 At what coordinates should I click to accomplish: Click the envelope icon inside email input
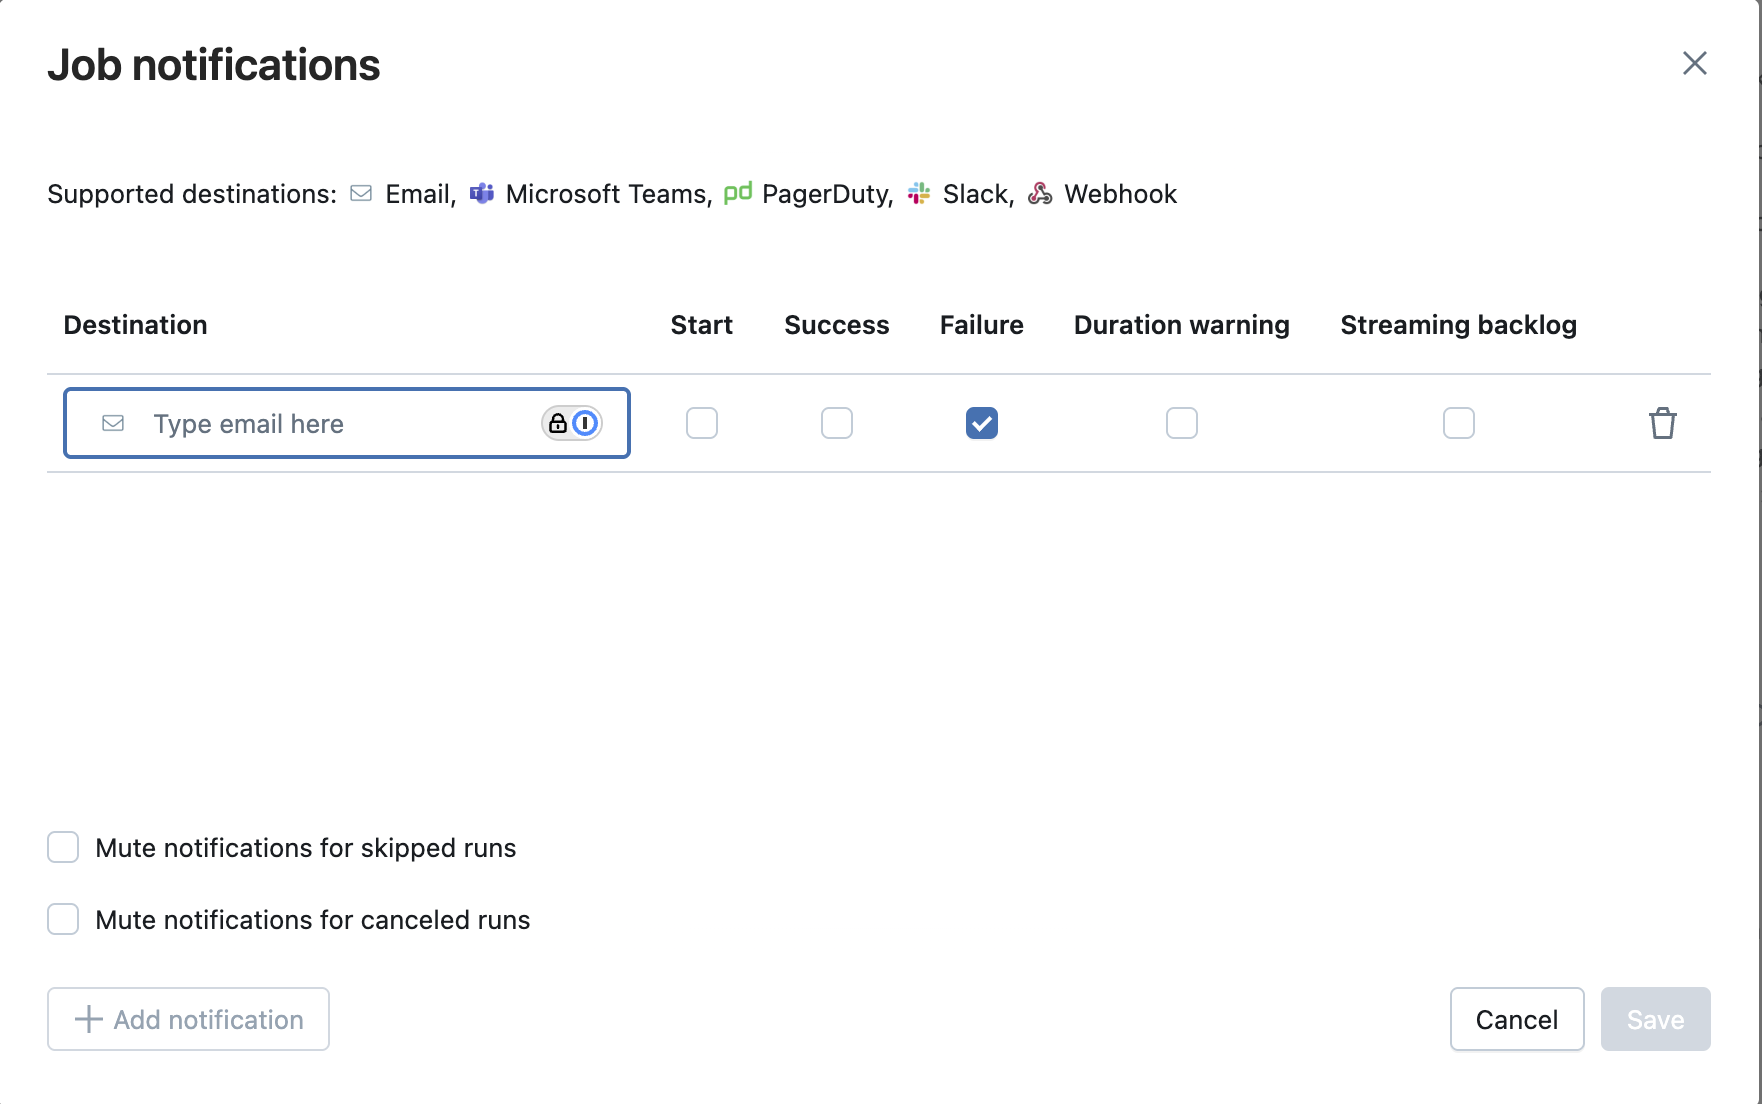(x=112, y=423)
